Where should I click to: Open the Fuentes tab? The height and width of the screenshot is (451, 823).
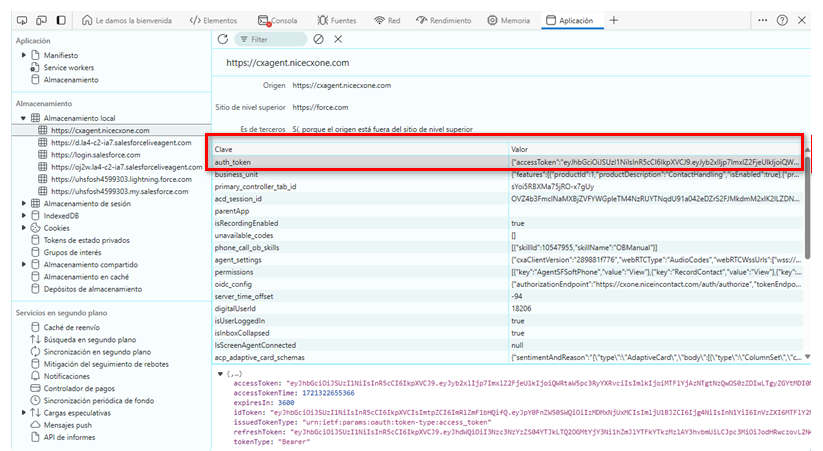(336, 20)
